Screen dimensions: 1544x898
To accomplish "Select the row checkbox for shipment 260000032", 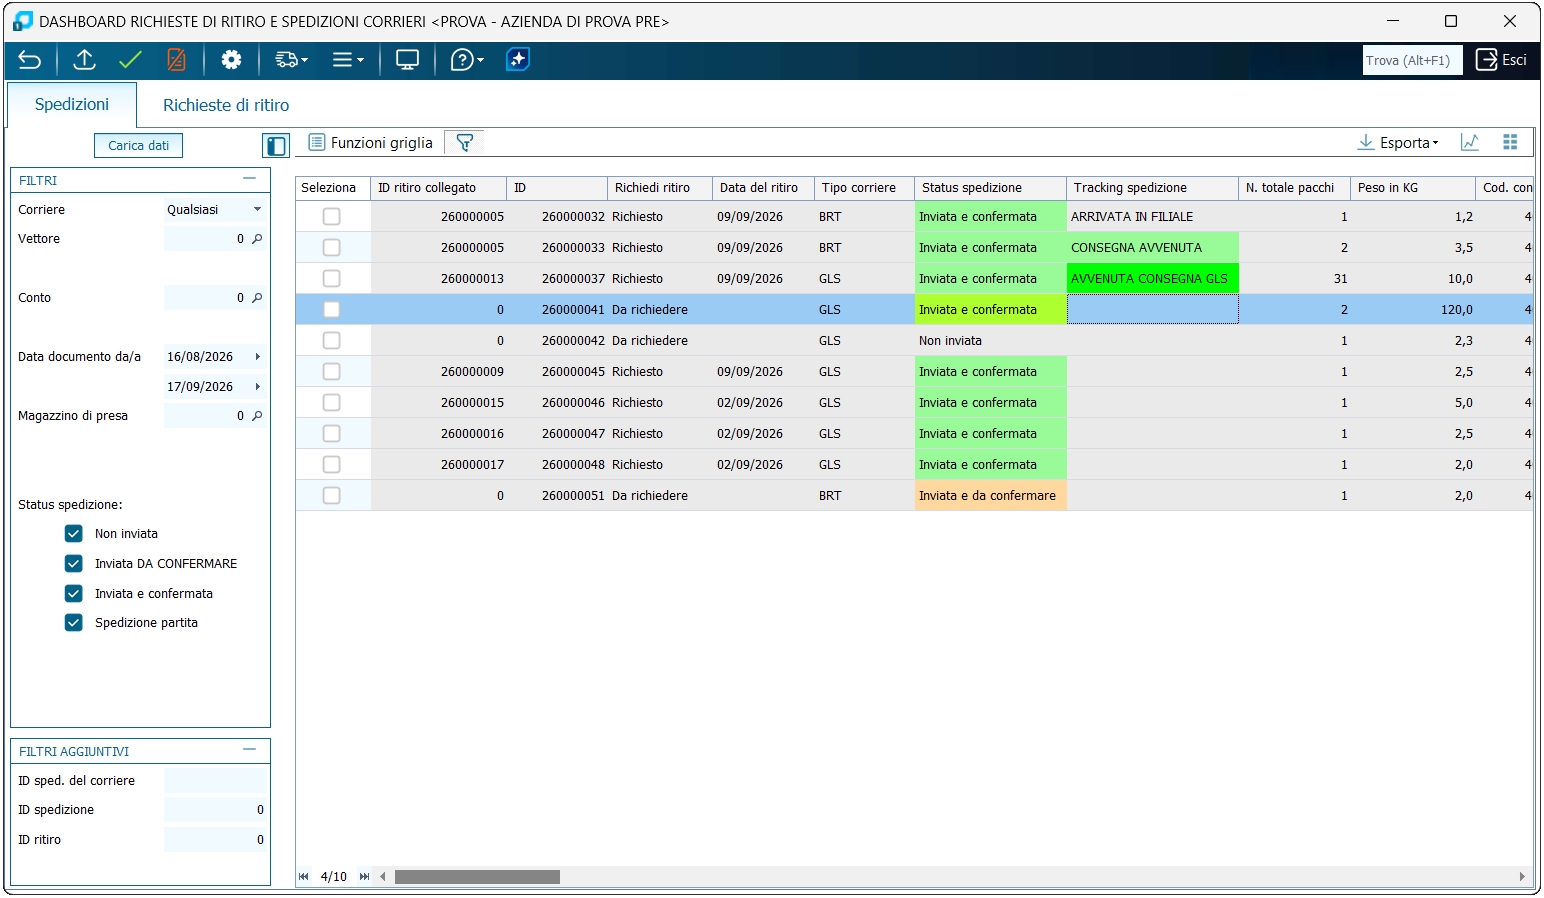I will (332, 217).
